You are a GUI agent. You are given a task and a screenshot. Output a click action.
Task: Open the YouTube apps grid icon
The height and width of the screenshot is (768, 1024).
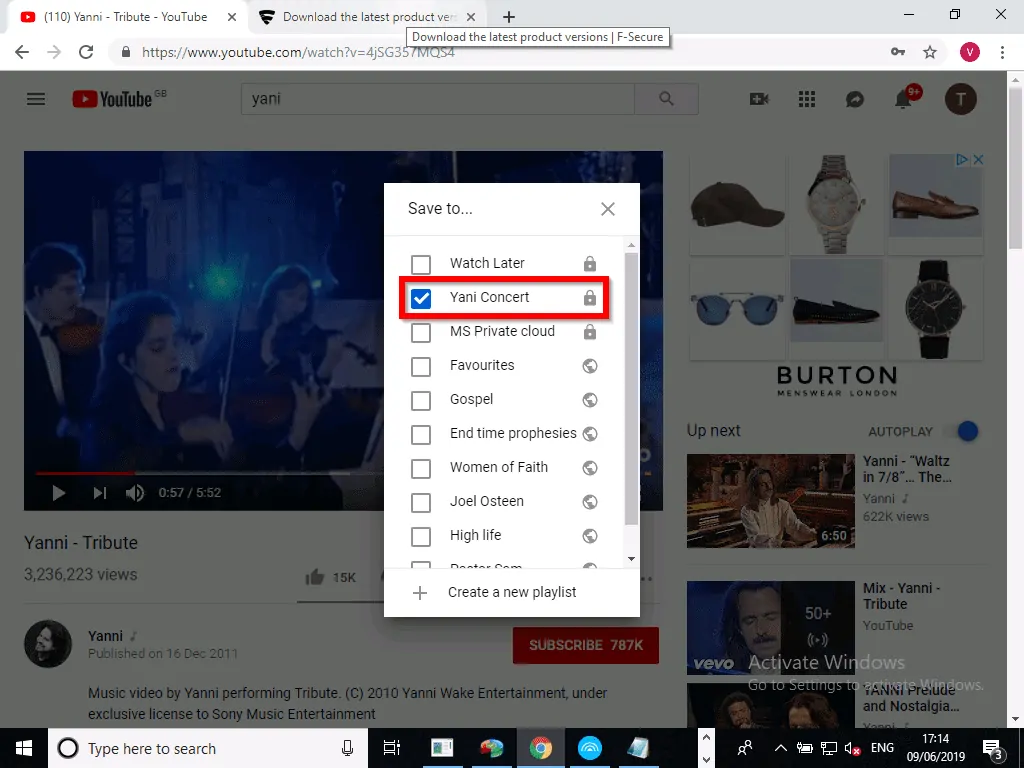(x=807, y=99)
